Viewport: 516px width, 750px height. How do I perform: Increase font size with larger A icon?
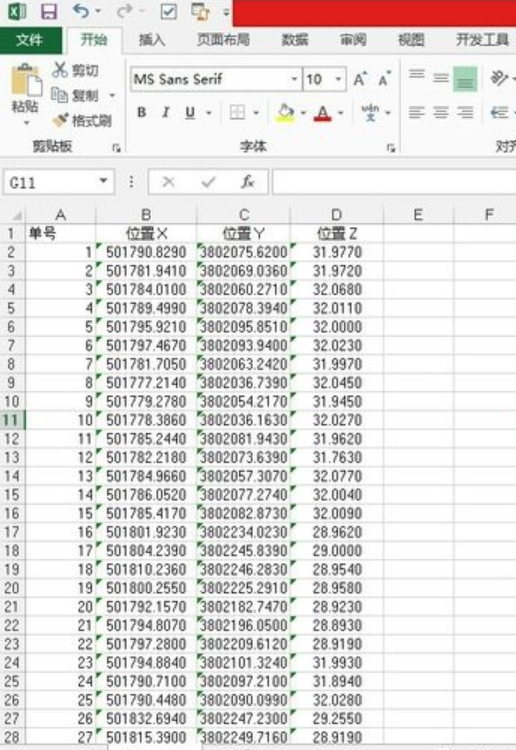[360, 79]
